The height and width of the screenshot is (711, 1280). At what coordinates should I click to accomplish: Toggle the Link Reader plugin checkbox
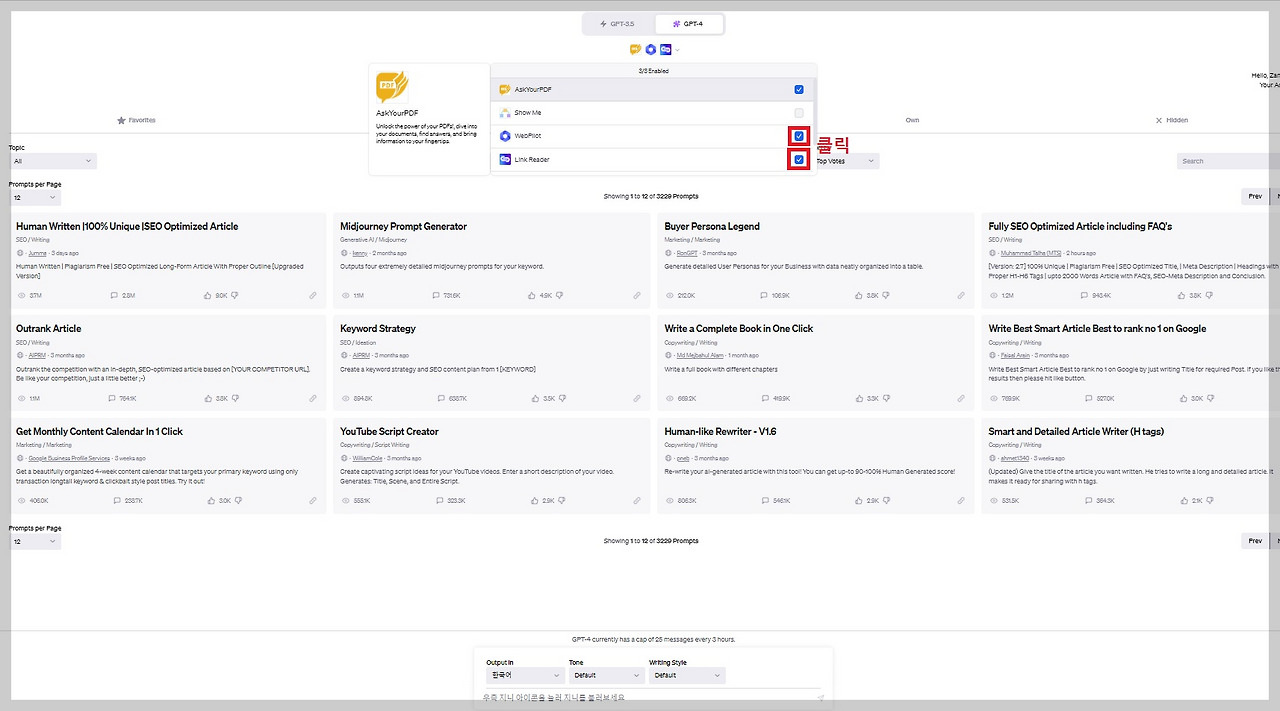[x=799, y=159]
